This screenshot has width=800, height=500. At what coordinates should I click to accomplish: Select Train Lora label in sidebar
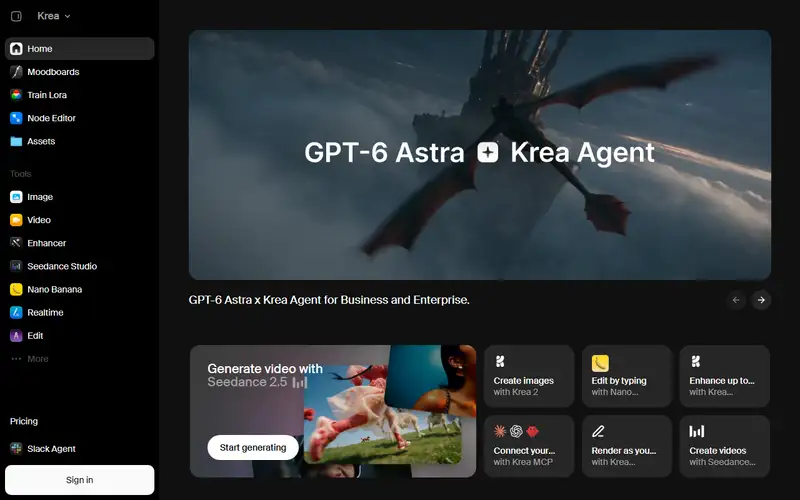[47, 95]
